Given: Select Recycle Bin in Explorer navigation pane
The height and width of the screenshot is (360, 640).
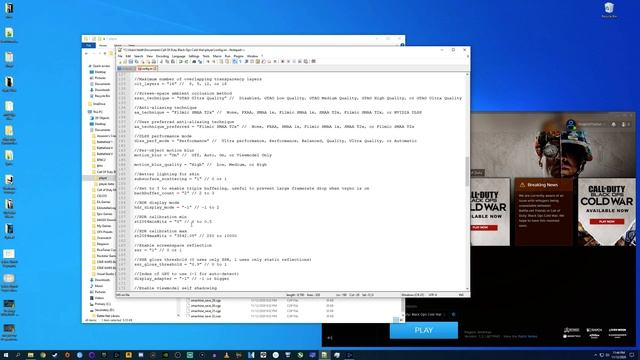Looking at the screenshot, I should point(102,96).
